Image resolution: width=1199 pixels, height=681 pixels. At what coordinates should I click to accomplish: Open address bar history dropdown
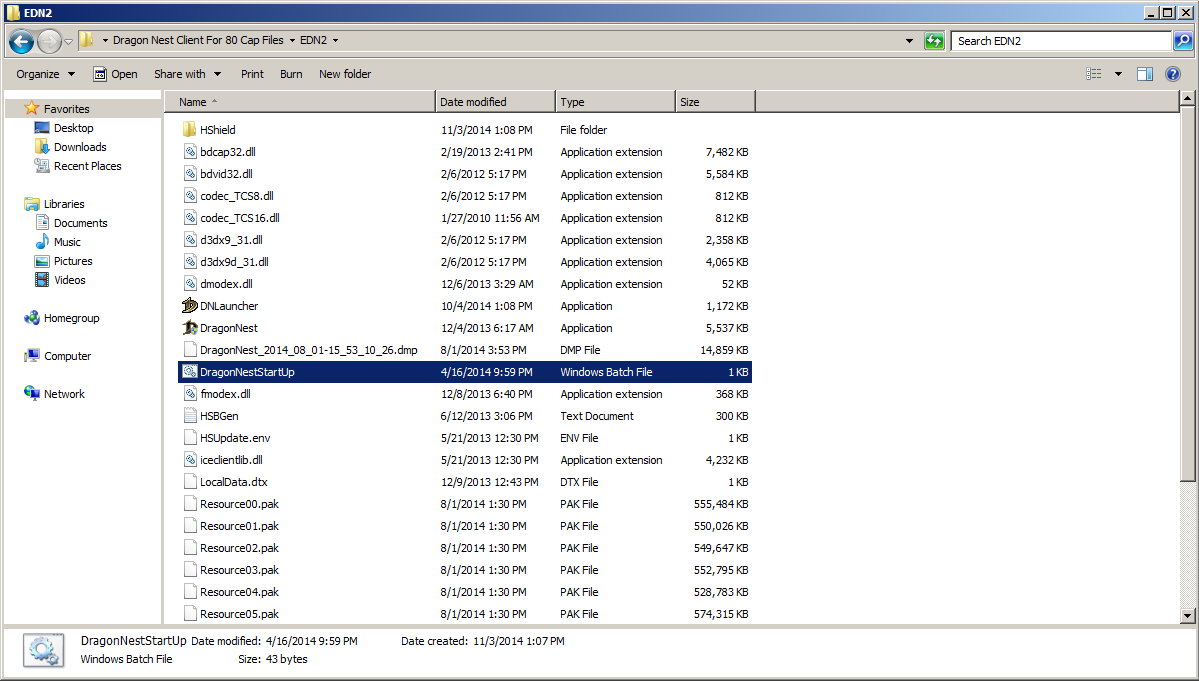909,41
